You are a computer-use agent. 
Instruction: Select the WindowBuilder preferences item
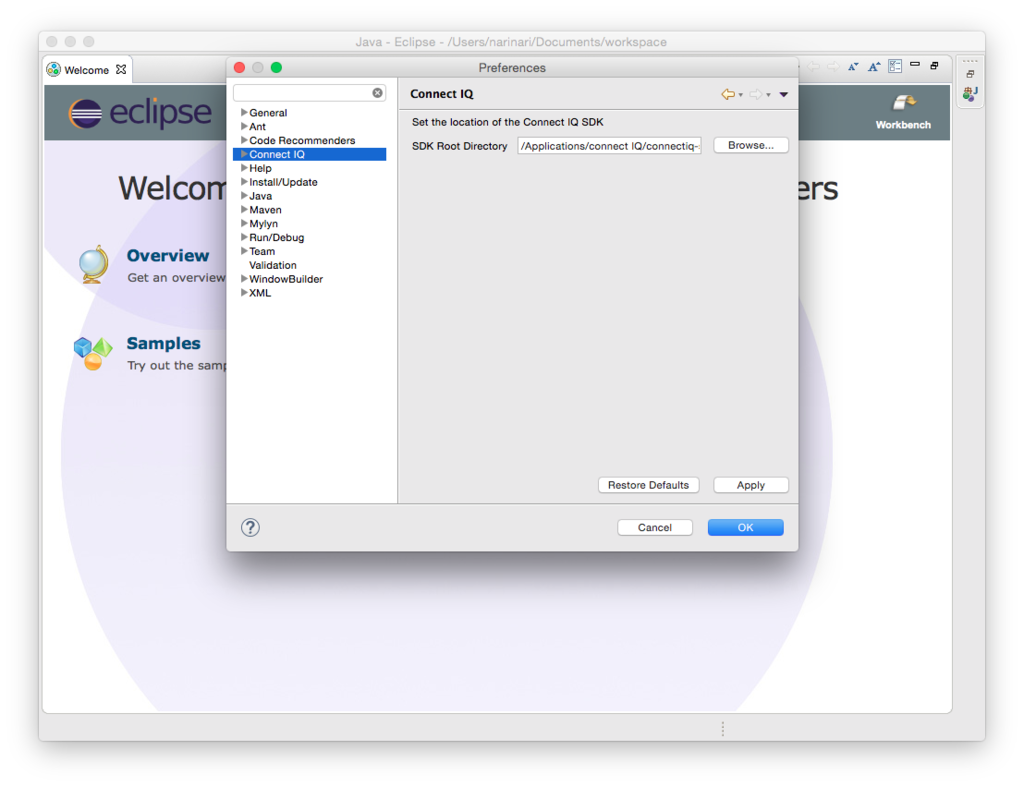point(286,279)
